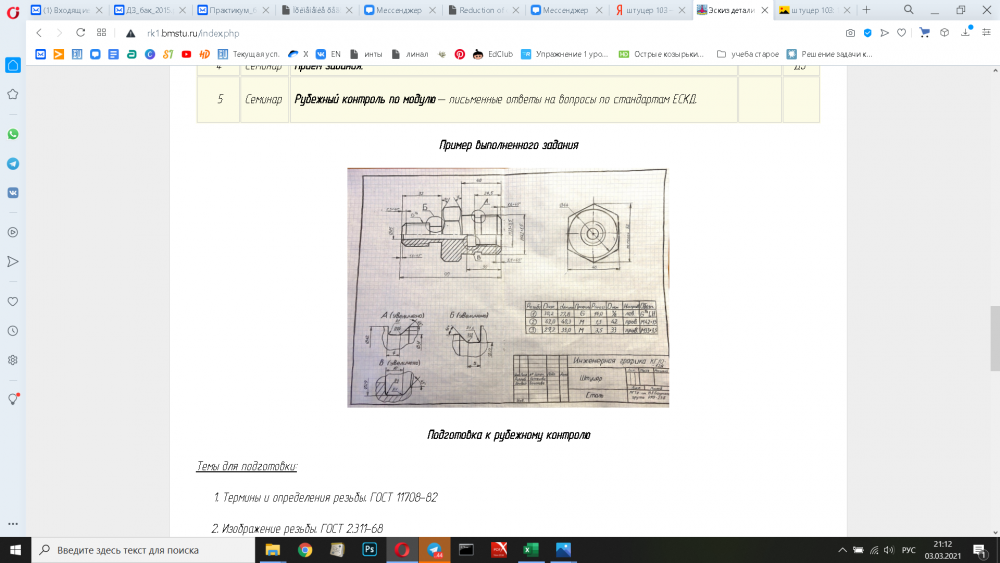
Task: Open the VK EN bookmark
Action: pyautogui.click(x=328, y=54)
